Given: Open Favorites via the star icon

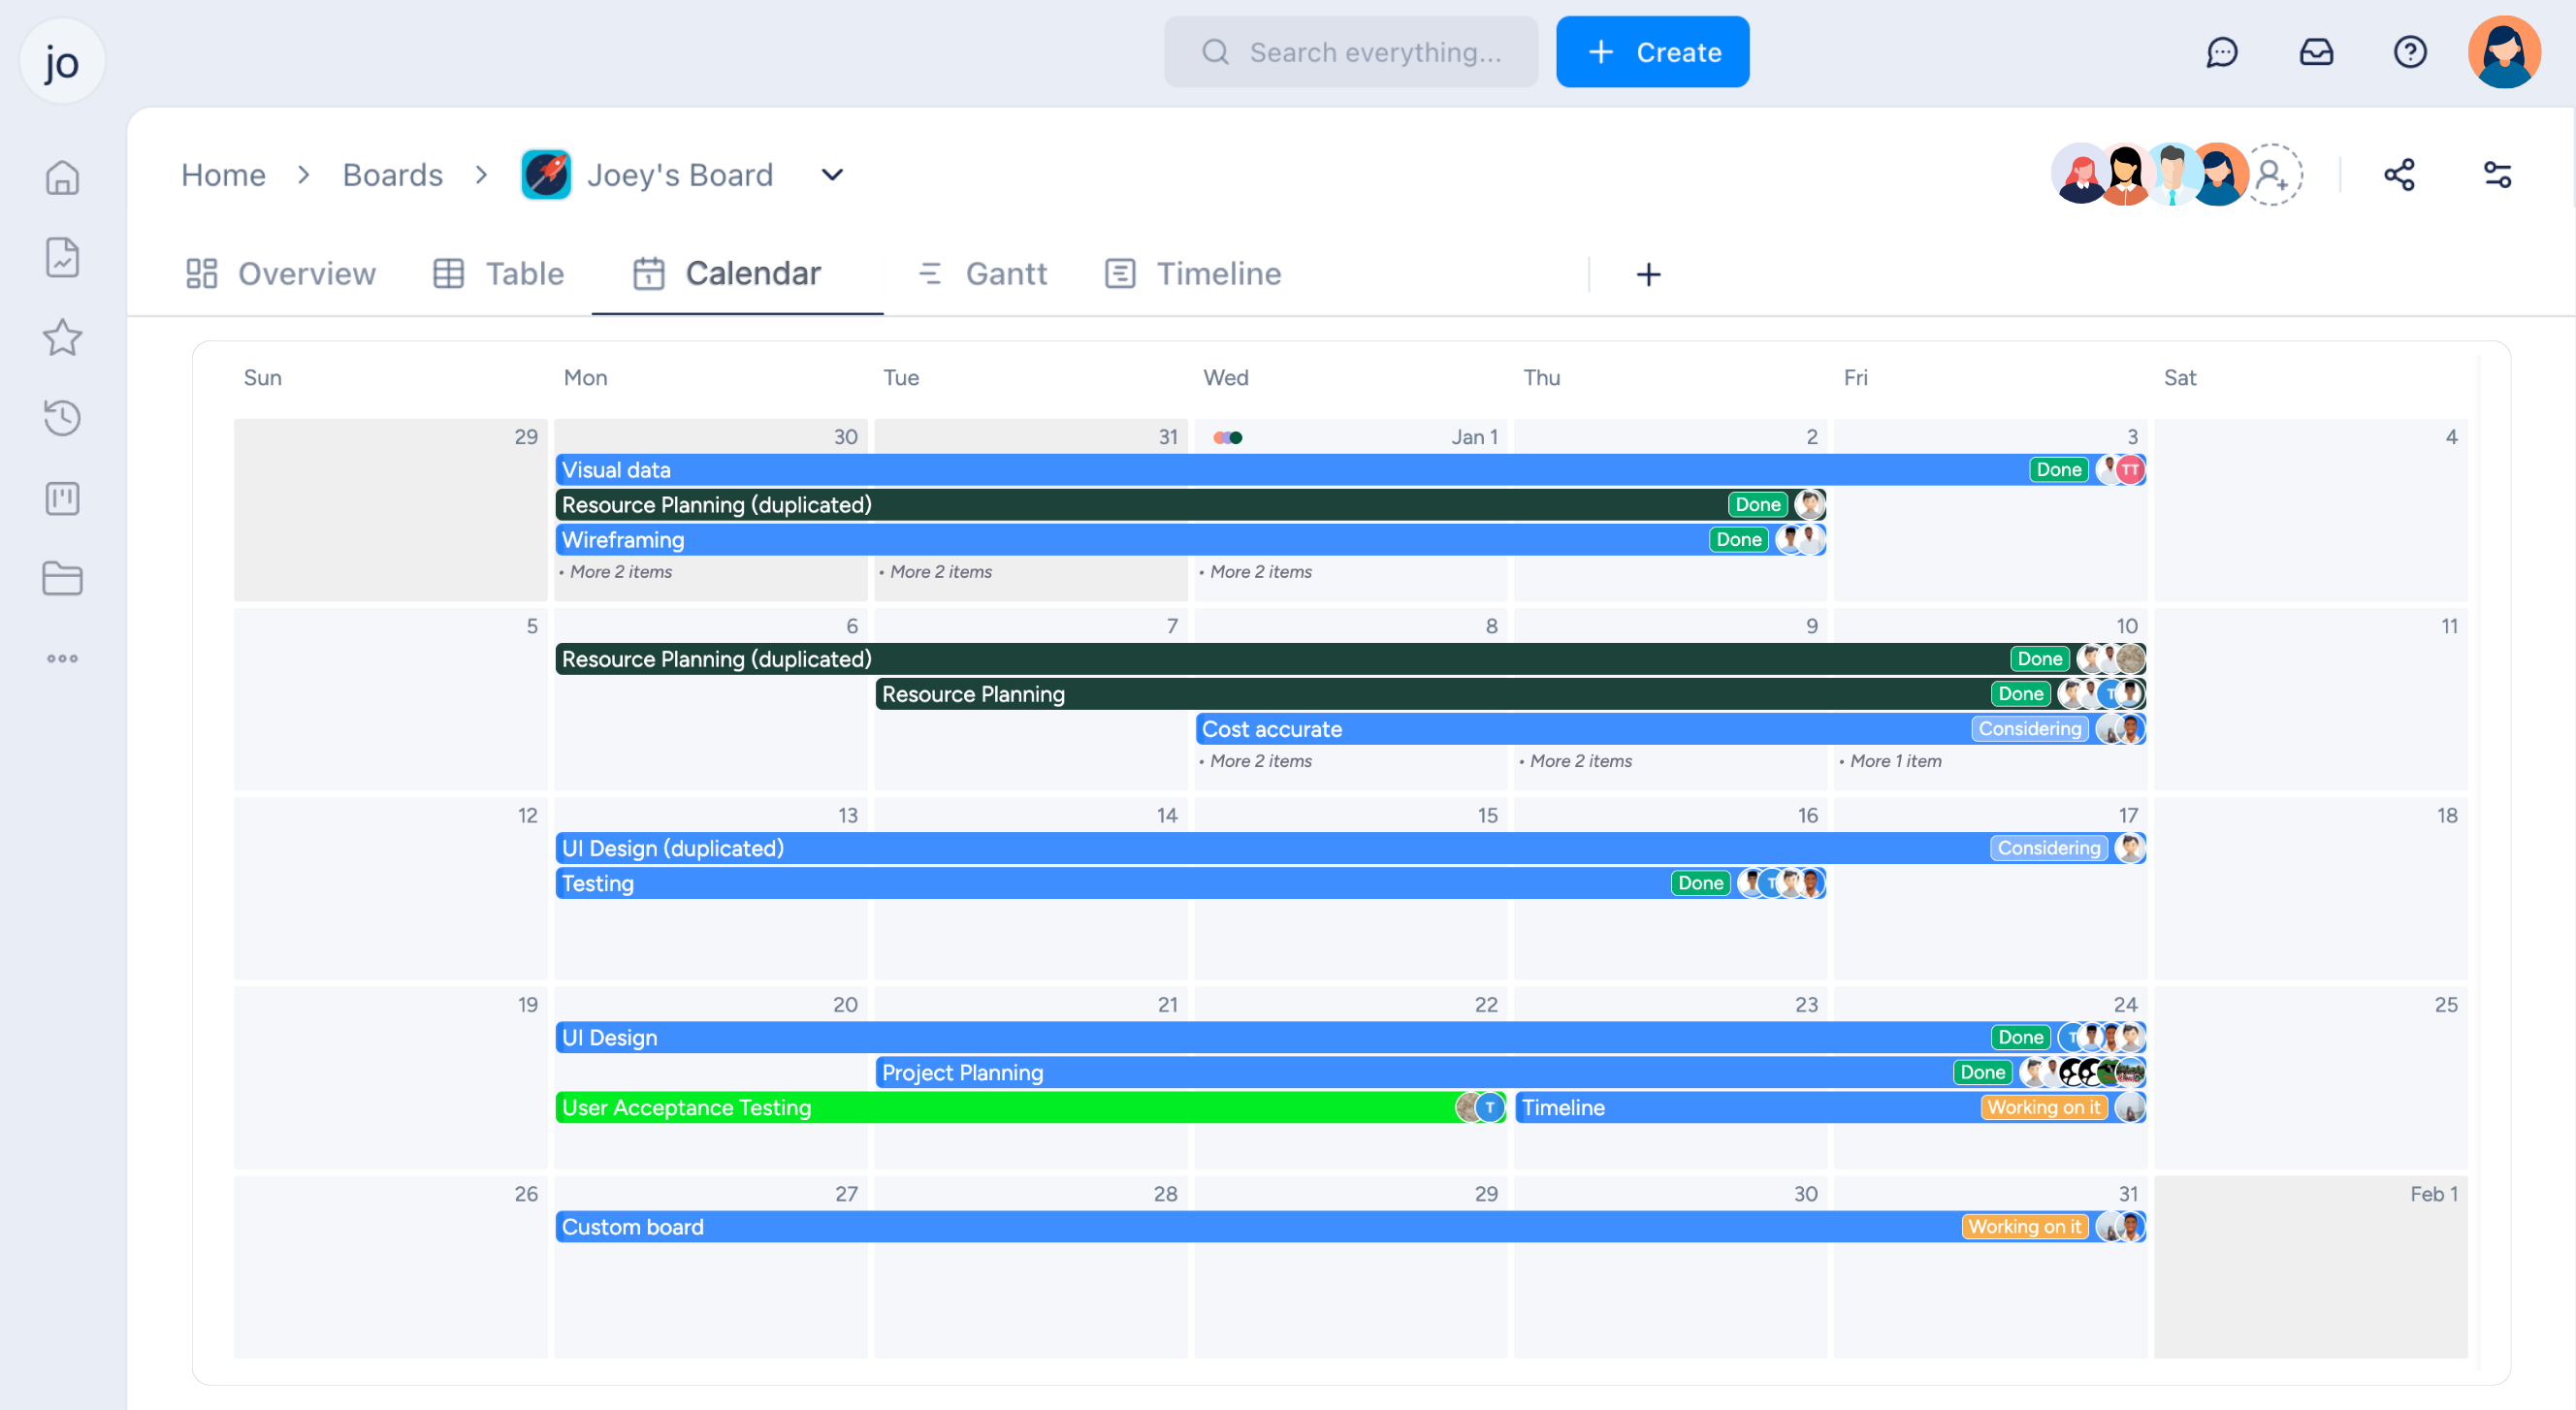Looking at the screenshot, I should pos(62,338).
